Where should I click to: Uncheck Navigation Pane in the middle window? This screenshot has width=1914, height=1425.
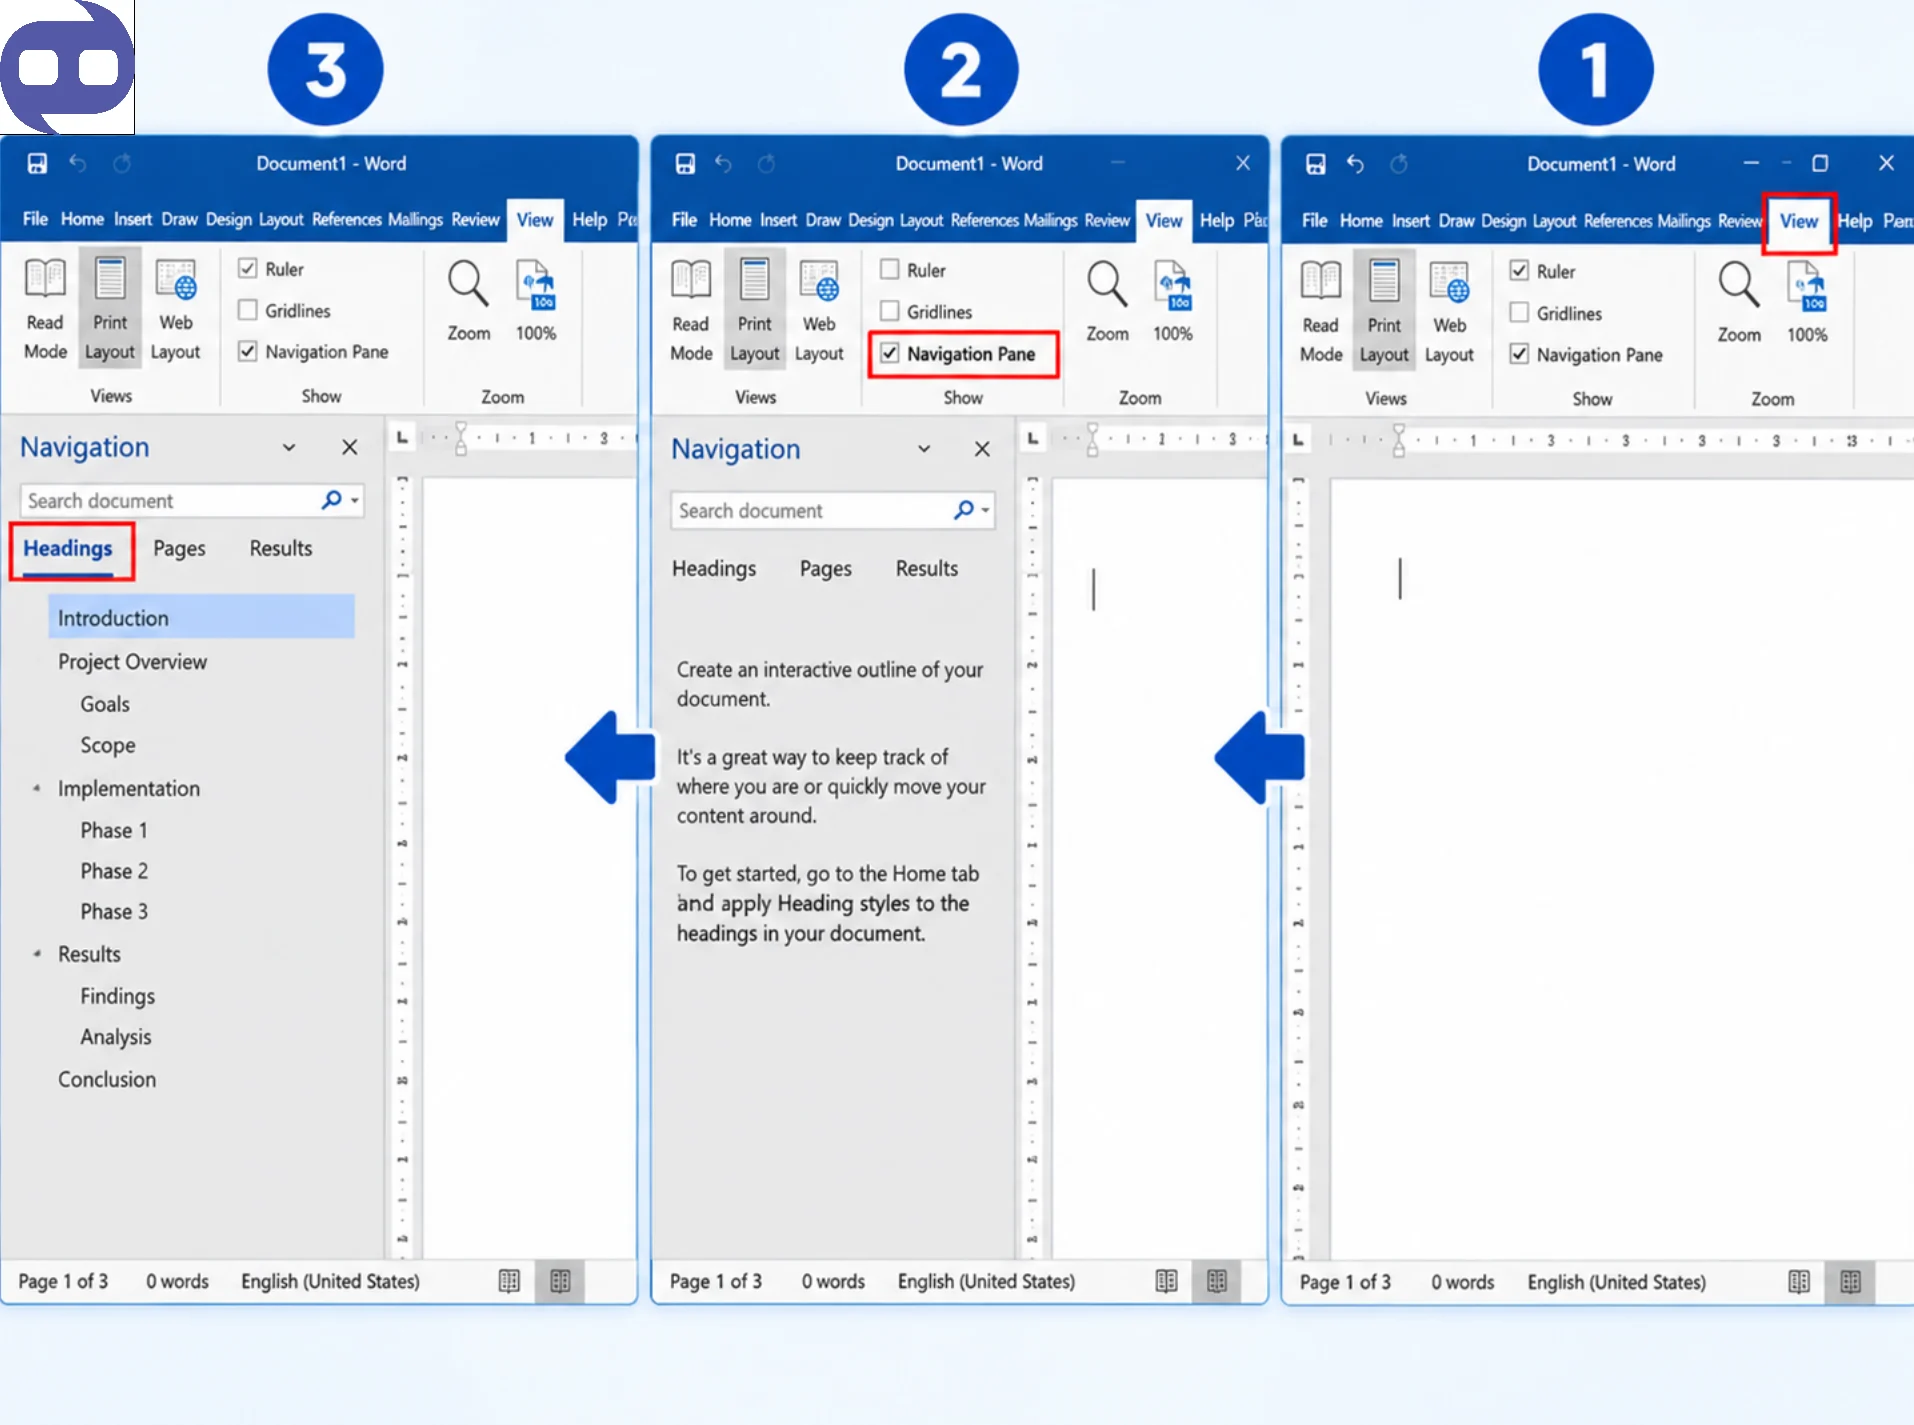tap(889, 353)
